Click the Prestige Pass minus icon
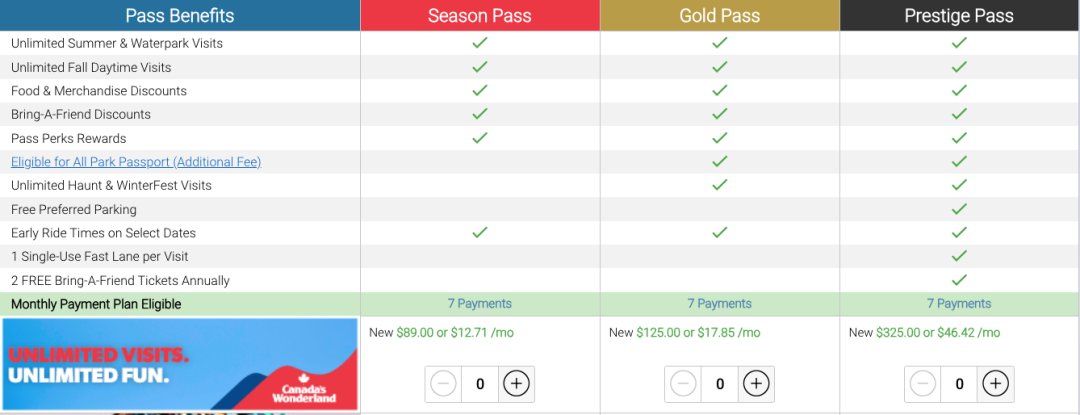 (x=923, y=384)
